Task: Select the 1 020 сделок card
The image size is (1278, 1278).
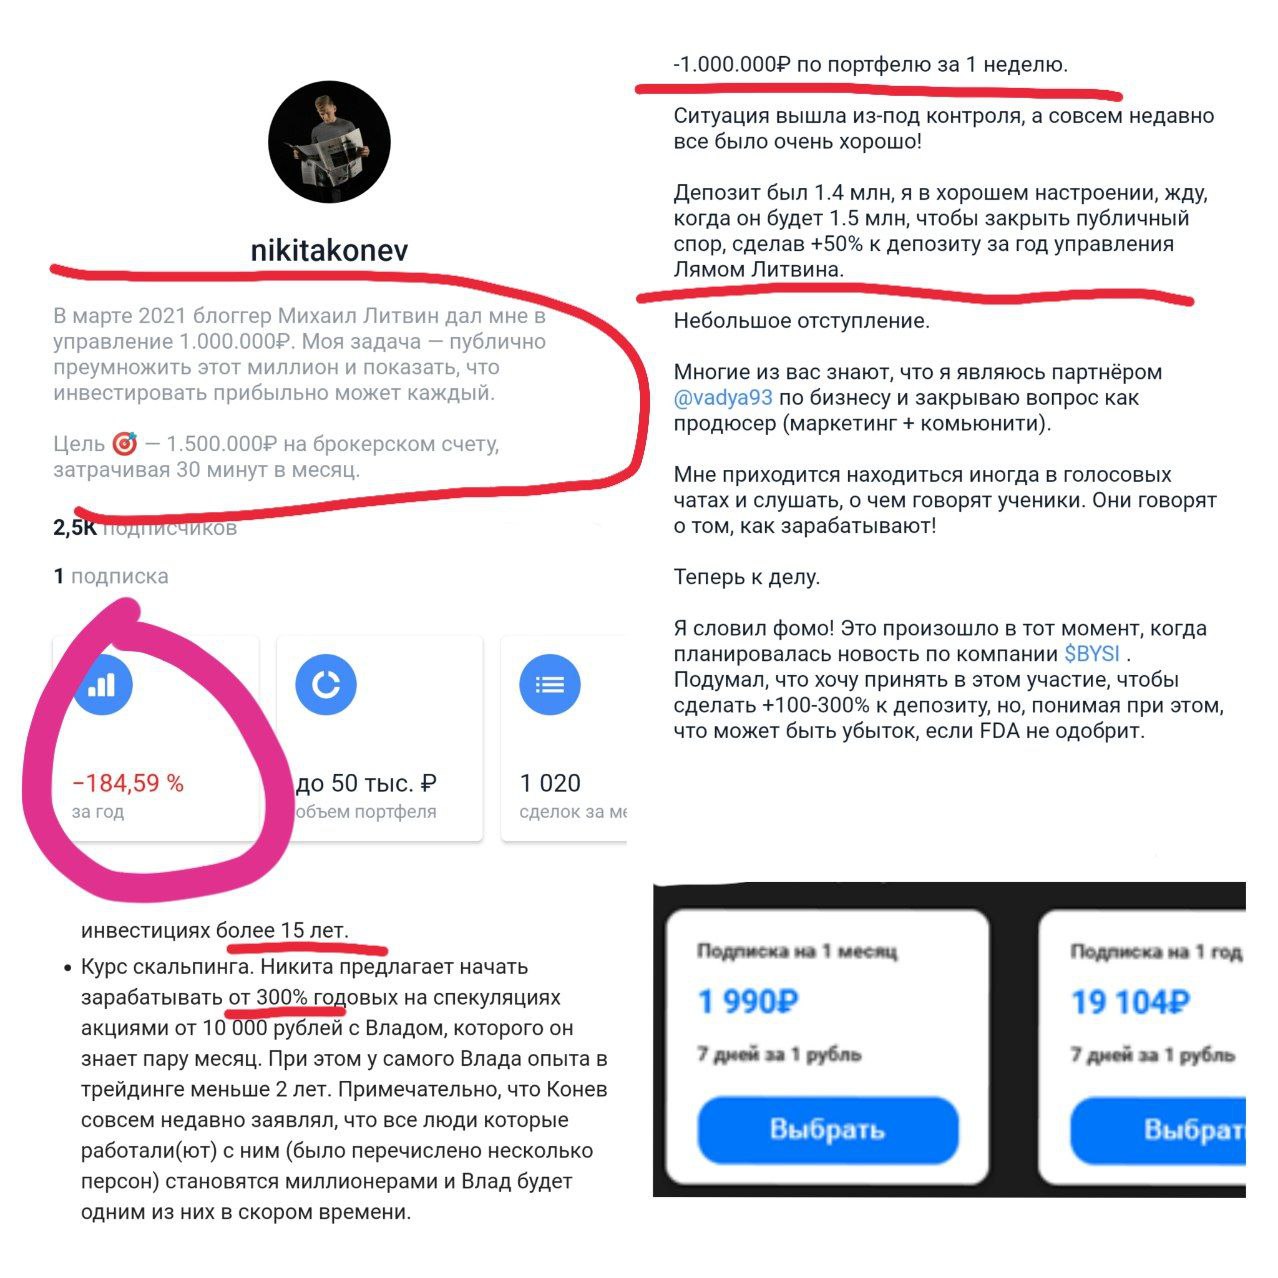Action: (564, 738)
